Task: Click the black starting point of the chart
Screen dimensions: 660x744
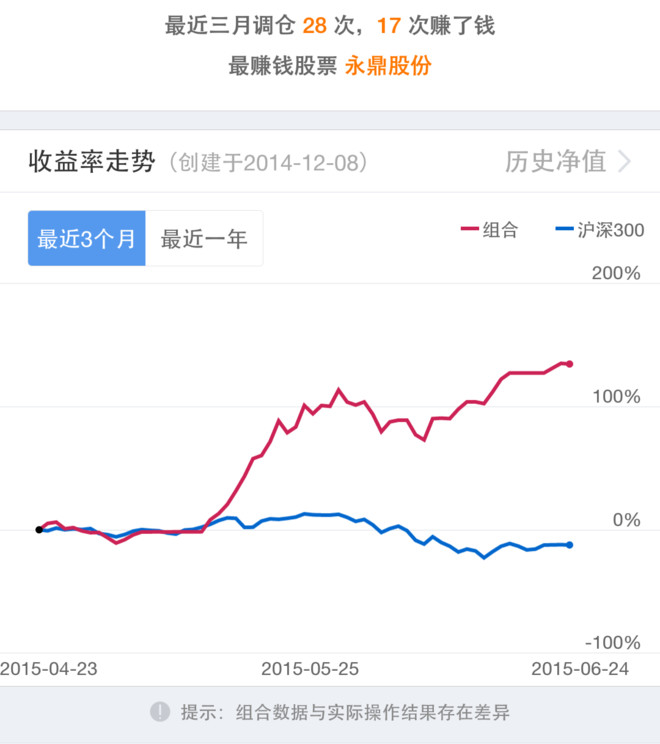Action: 39,529
